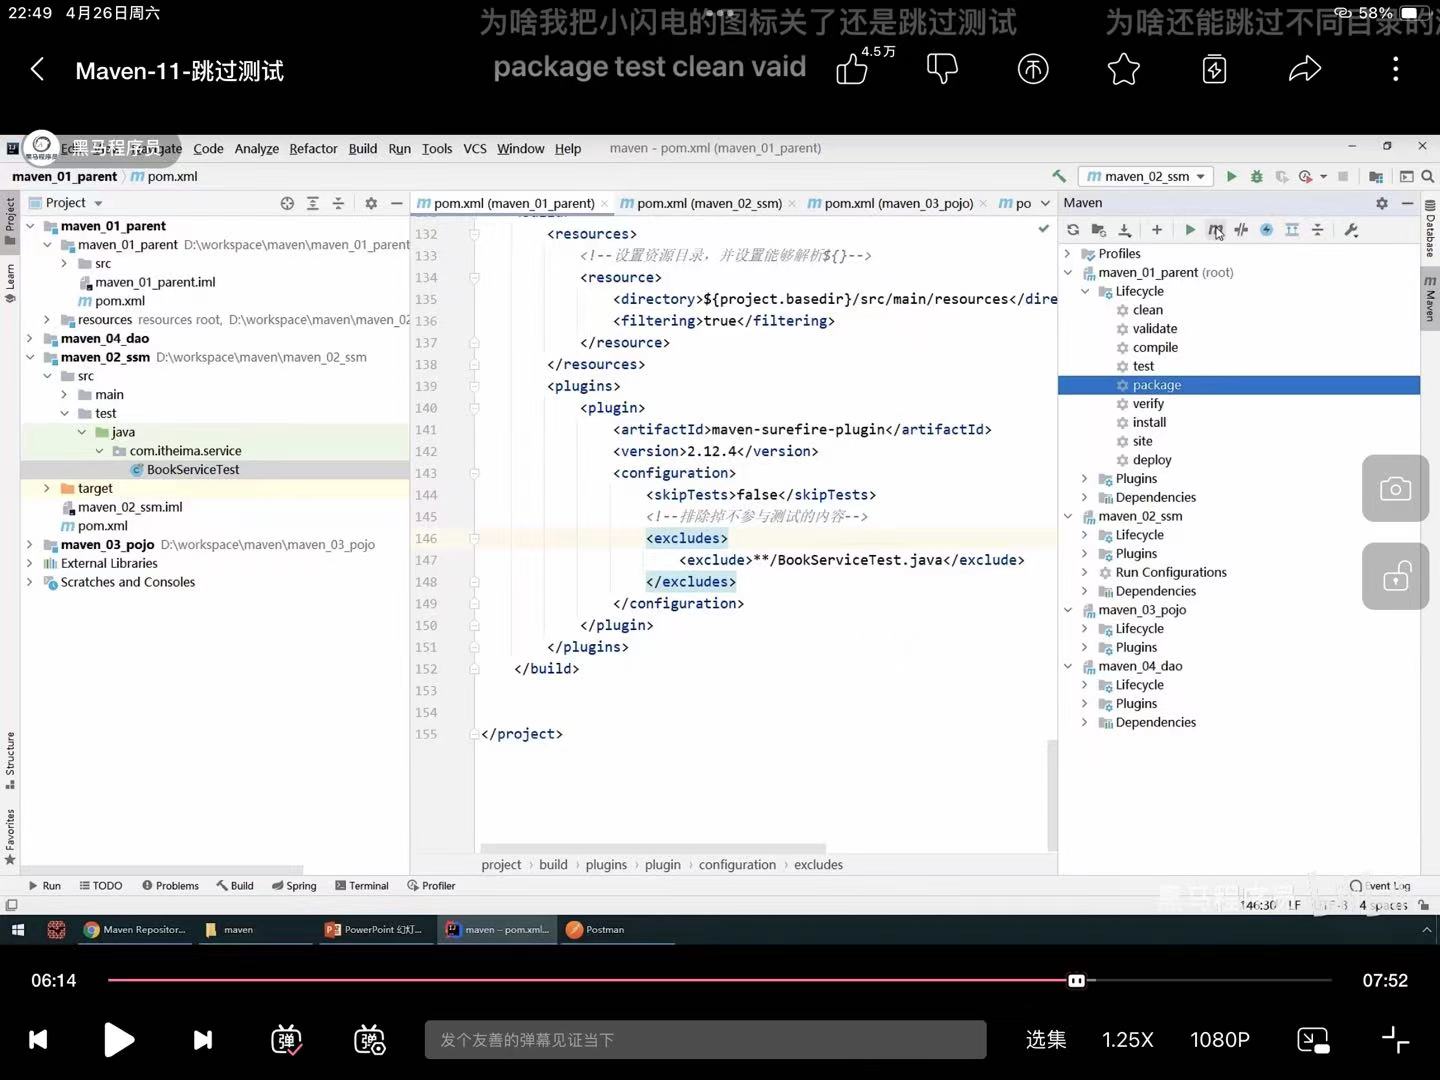
Task: Click the Debug bug icon in top toolbar
Action: click(x=1257, y=176)
